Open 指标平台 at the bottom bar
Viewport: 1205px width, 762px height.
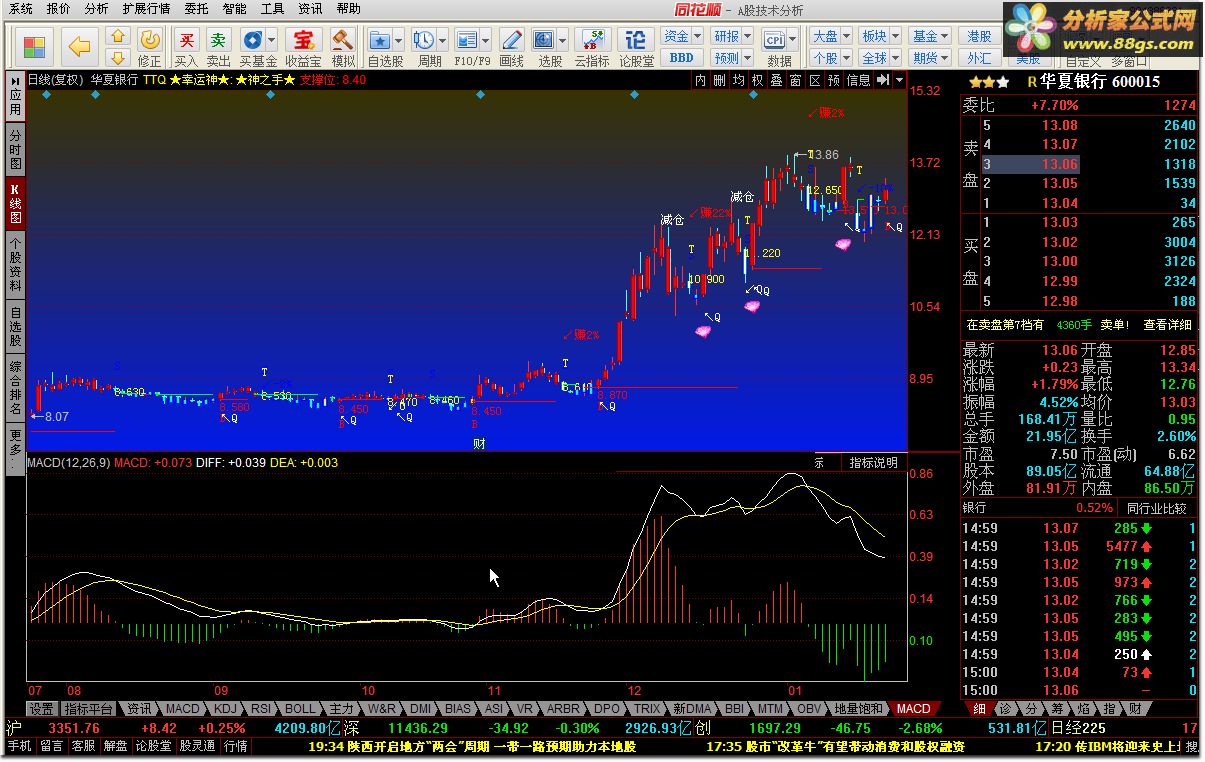(88, 708)
